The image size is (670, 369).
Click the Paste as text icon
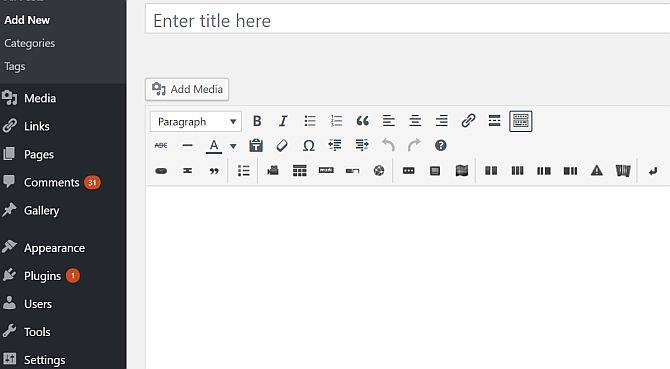tap(256, 146)
